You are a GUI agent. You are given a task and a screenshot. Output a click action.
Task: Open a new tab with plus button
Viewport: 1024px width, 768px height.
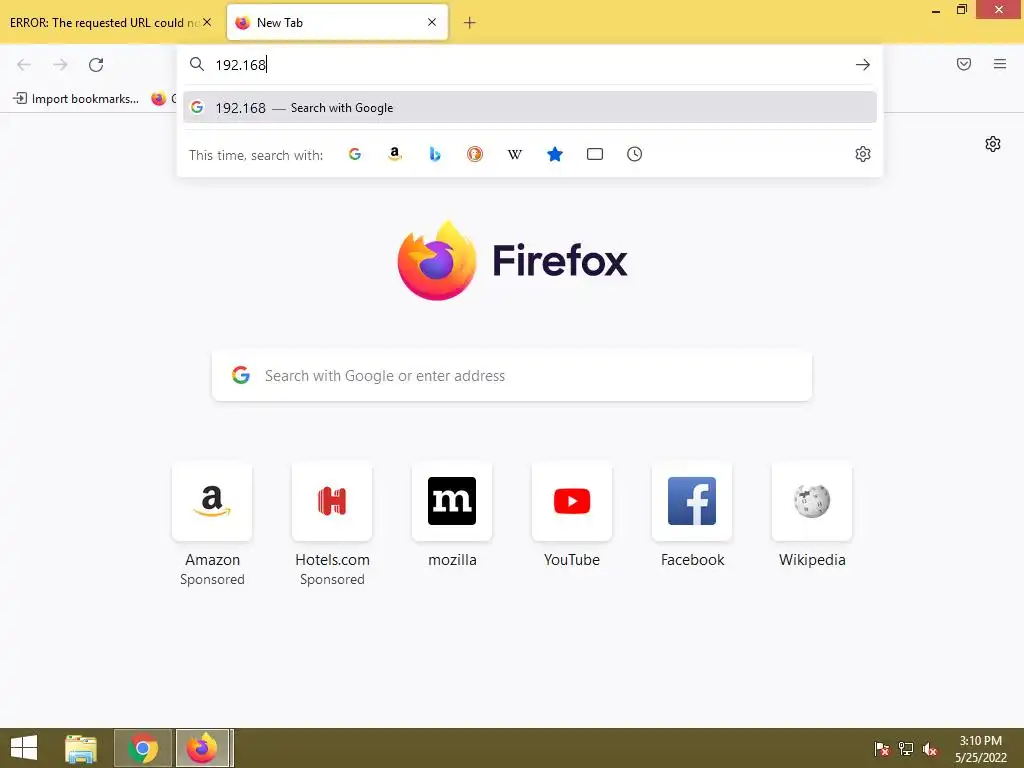pyautogui.click(x=470, y=23)
